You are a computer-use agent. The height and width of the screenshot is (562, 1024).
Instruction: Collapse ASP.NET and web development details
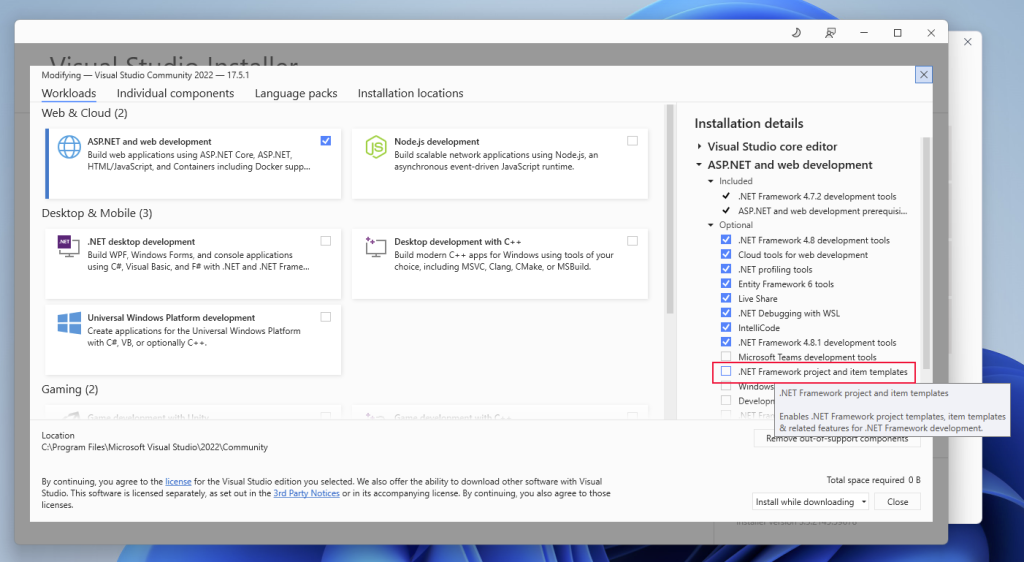[699, 164]
